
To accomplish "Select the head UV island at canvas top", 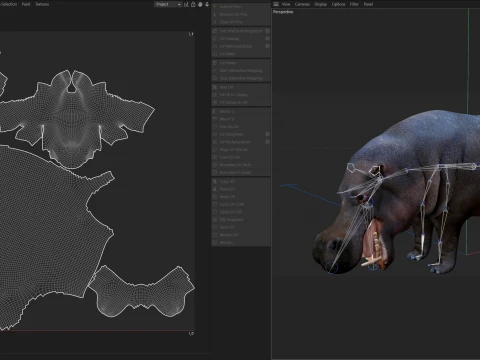I will [72, 120].
